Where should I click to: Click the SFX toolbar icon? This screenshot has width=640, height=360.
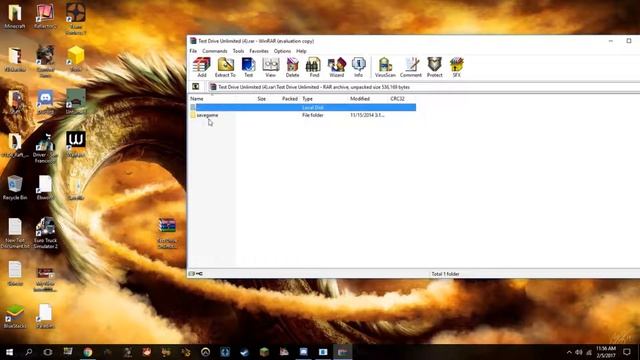point(456,67)
